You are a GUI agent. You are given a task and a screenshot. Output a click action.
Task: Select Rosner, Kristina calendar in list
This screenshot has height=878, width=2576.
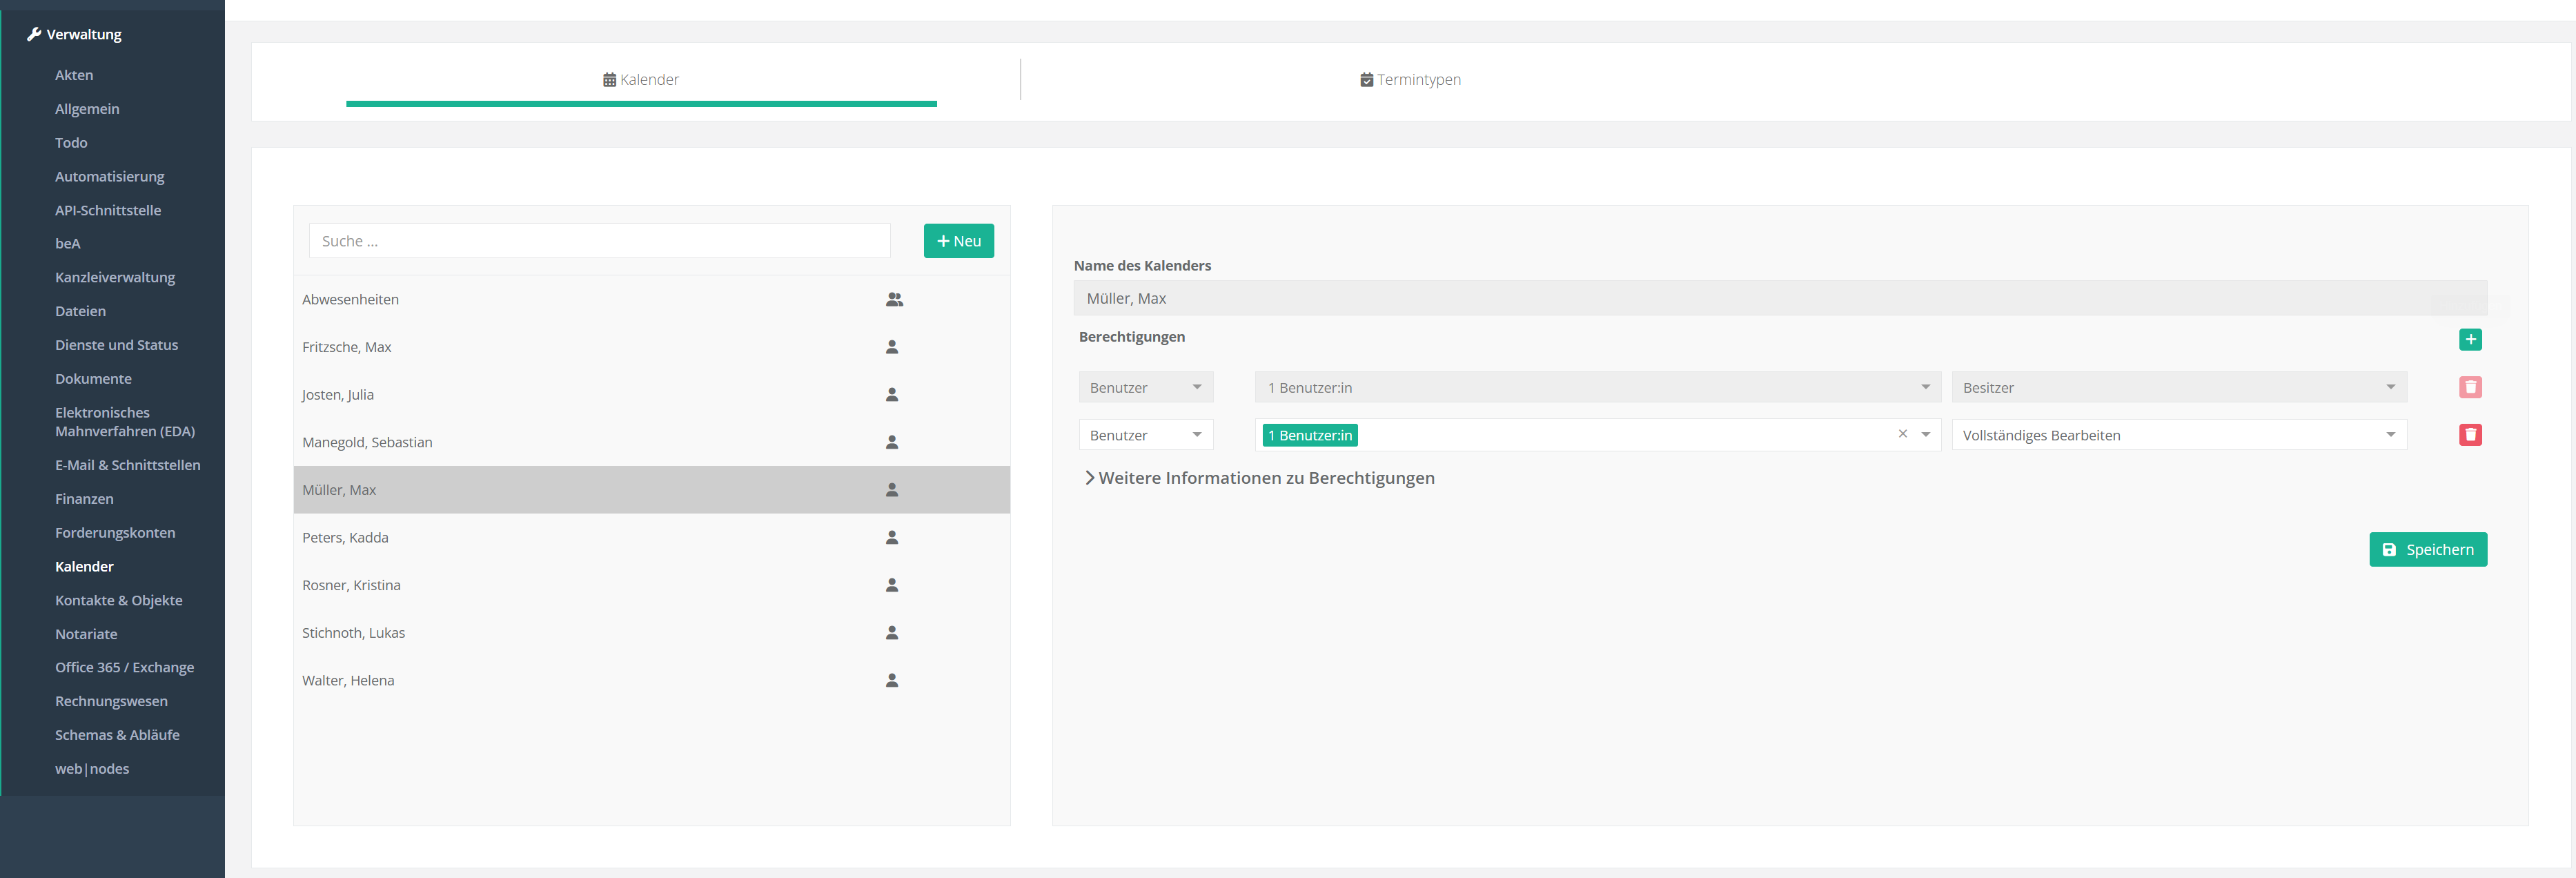click(x=351, y=585)
